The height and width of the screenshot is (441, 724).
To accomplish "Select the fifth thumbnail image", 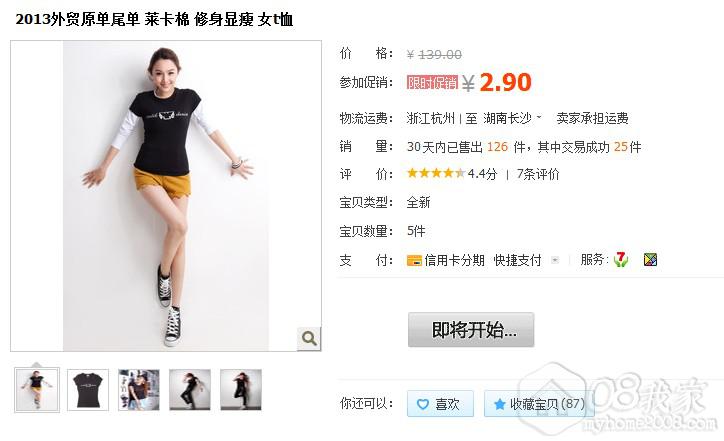I will (241, 390).
